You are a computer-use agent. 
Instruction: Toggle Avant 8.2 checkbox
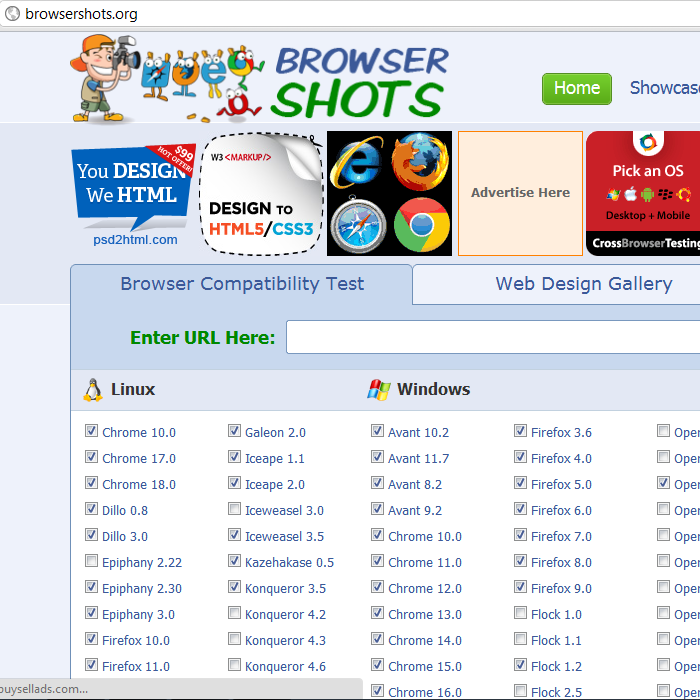pyautogui.click(x=377, y=483)
